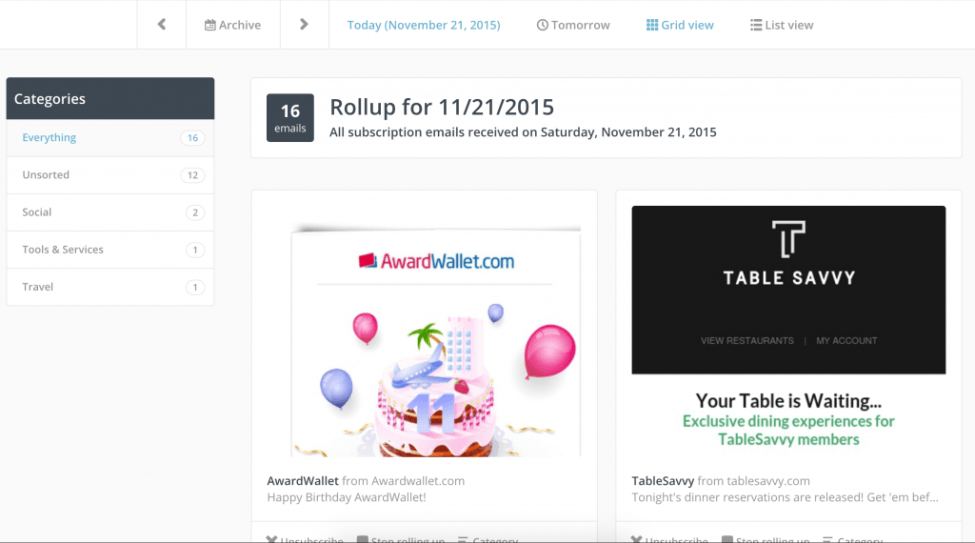Click VIEW RESTAURANTS in Table Savvy email
Image resolution: width=975 pixels, height=543 pixels.
click(x=747, y=341)
